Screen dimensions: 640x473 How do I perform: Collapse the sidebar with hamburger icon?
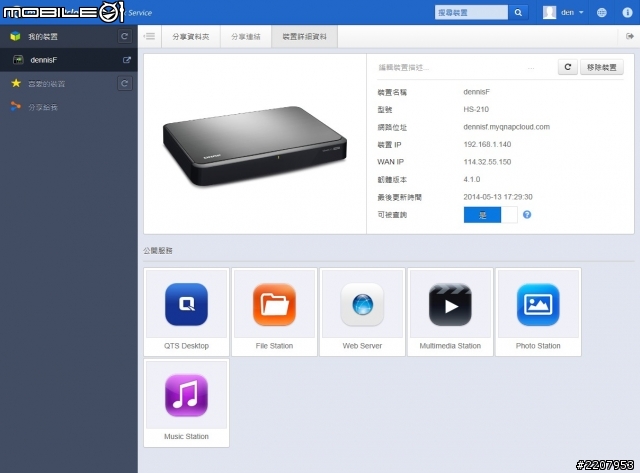pos(149,36)
